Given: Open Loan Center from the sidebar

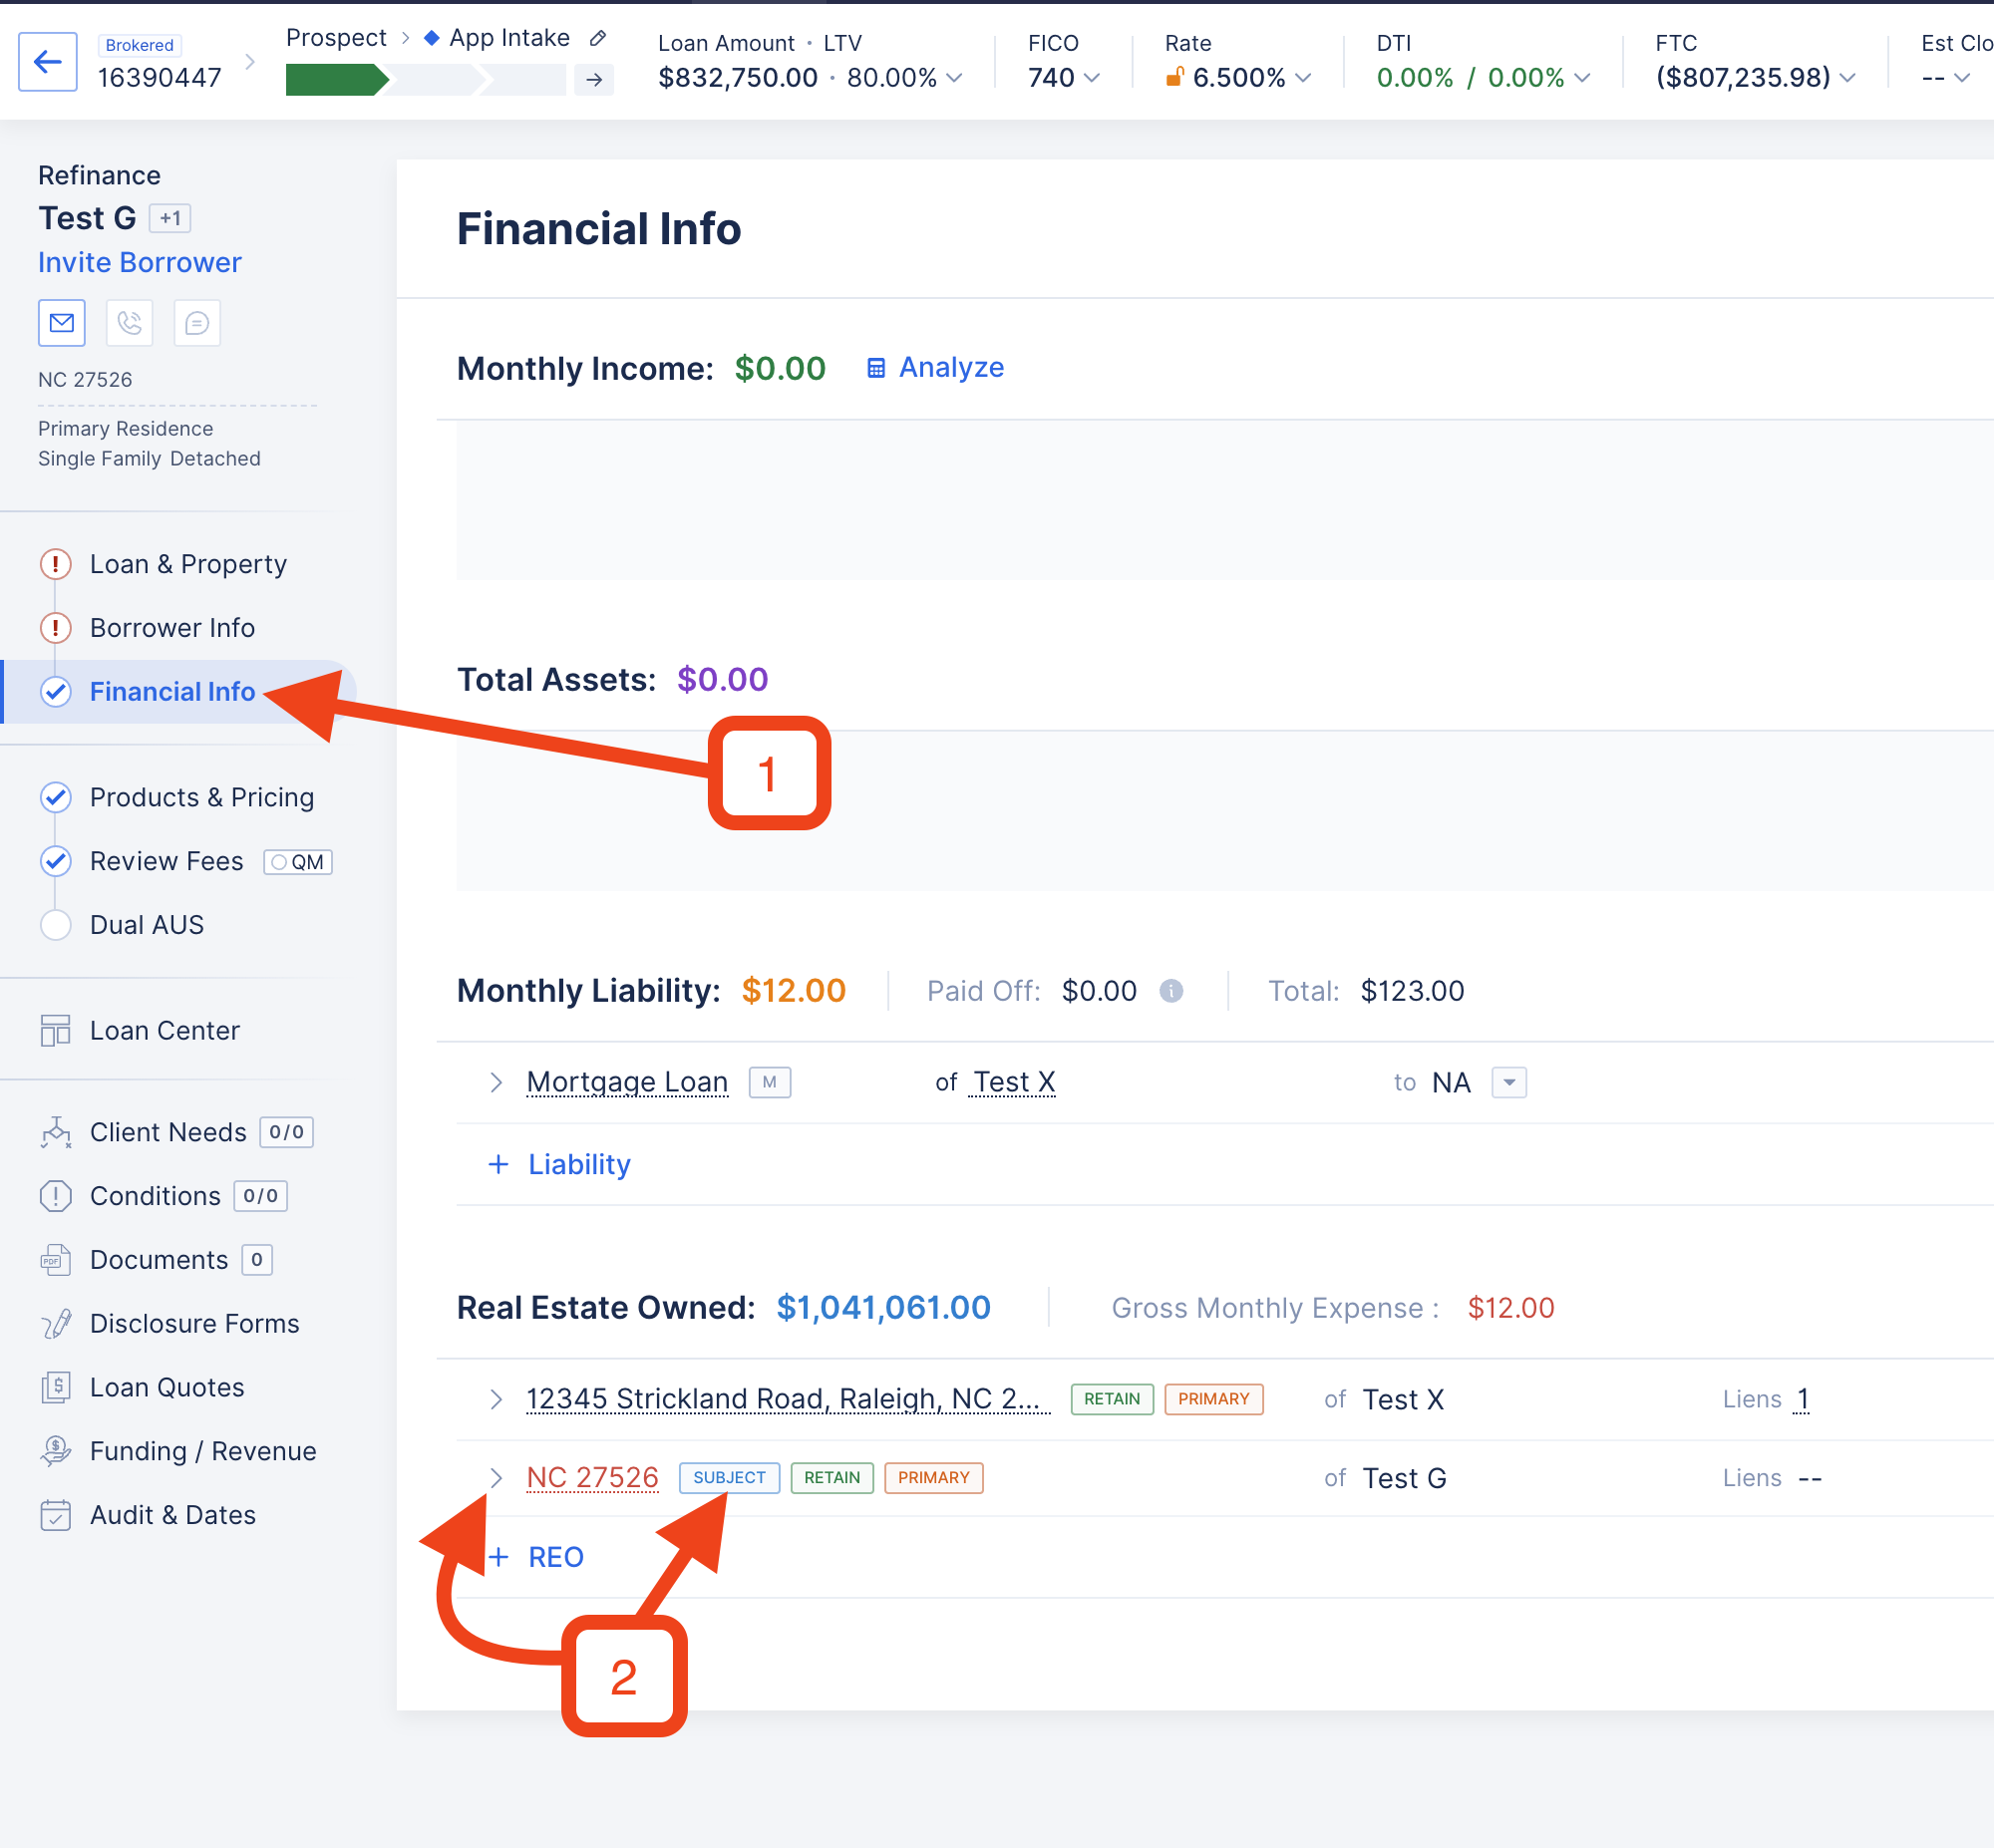Looking at the screenshot, I should (x=165, y=1030).
